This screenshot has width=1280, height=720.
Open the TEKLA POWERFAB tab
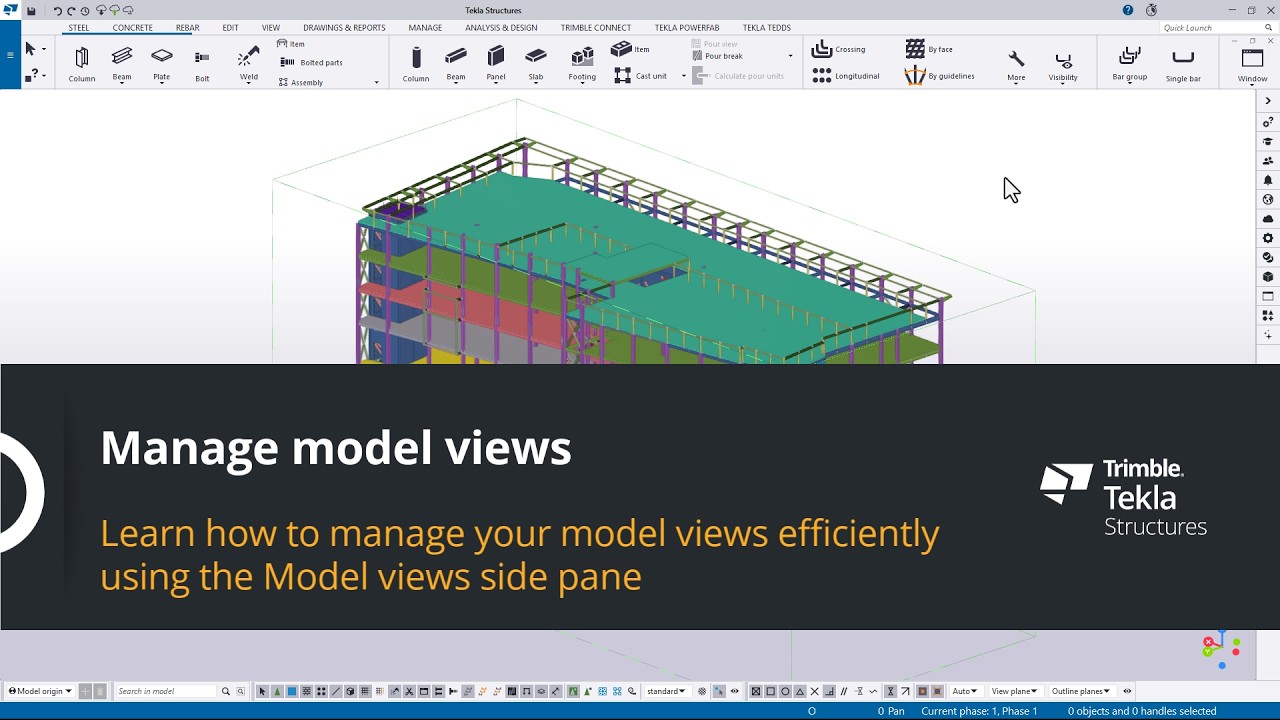[687, 28]
